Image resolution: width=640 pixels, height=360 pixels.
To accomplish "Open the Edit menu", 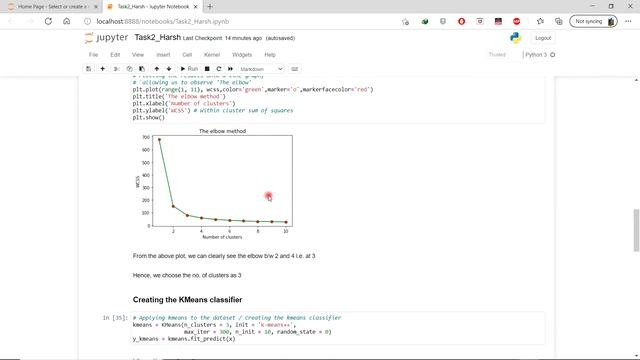I will [115, 55].
